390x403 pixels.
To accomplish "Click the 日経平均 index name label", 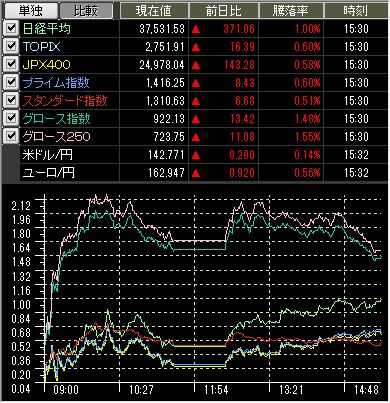I will tap(47, 29).
